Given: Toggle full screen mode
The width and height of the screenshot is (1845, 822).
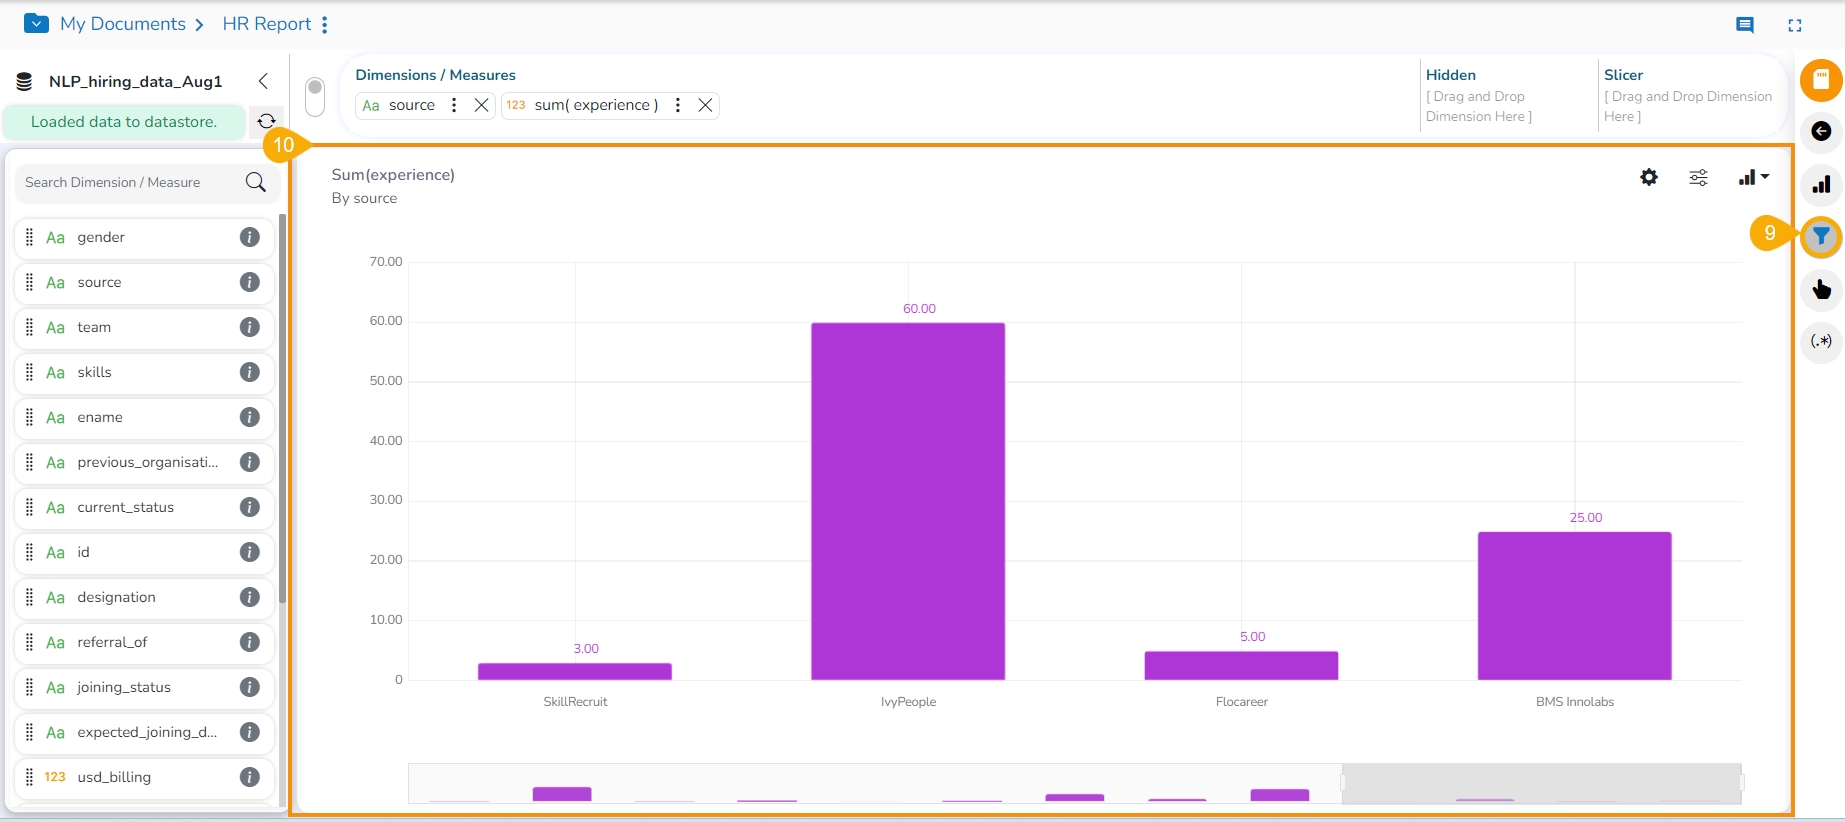Looking at the screenshot, I should [x=1795, y=25].
